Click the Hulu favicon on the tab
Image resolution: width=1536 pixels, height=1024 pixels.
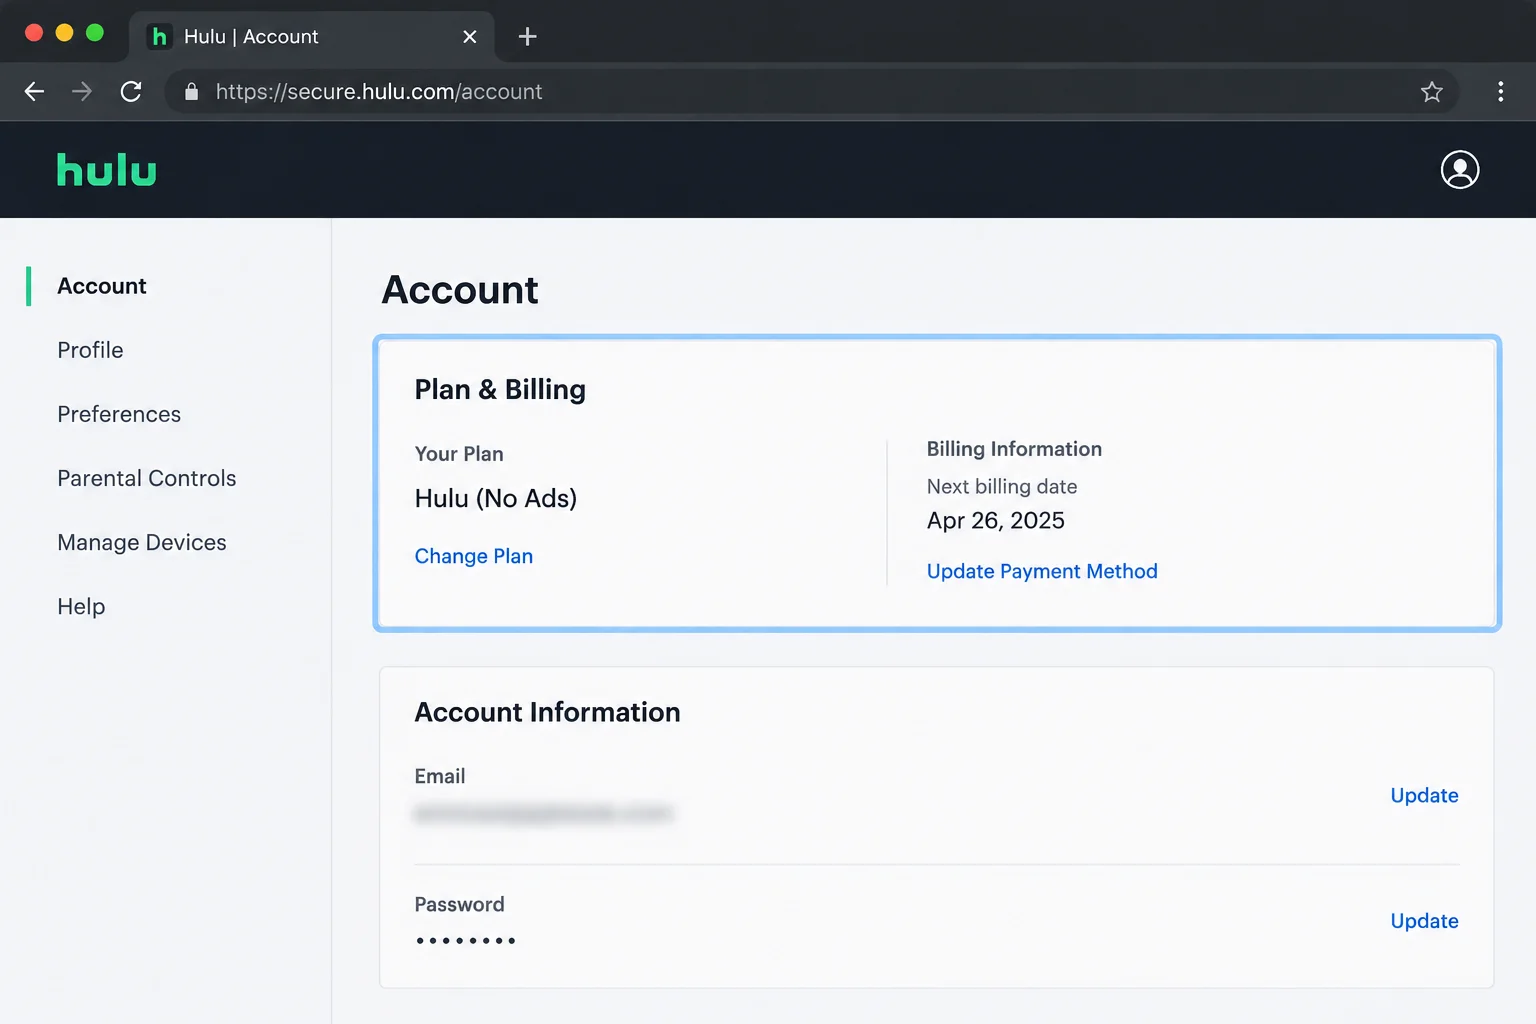point(159,37)
